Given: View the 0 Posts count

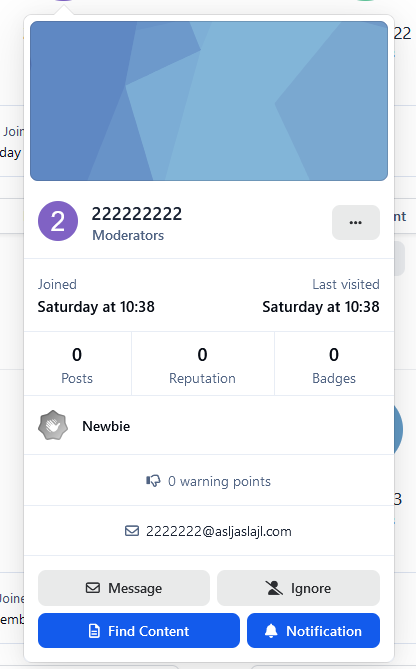Looking at the screenshot, I should click(x=77, y=365).
